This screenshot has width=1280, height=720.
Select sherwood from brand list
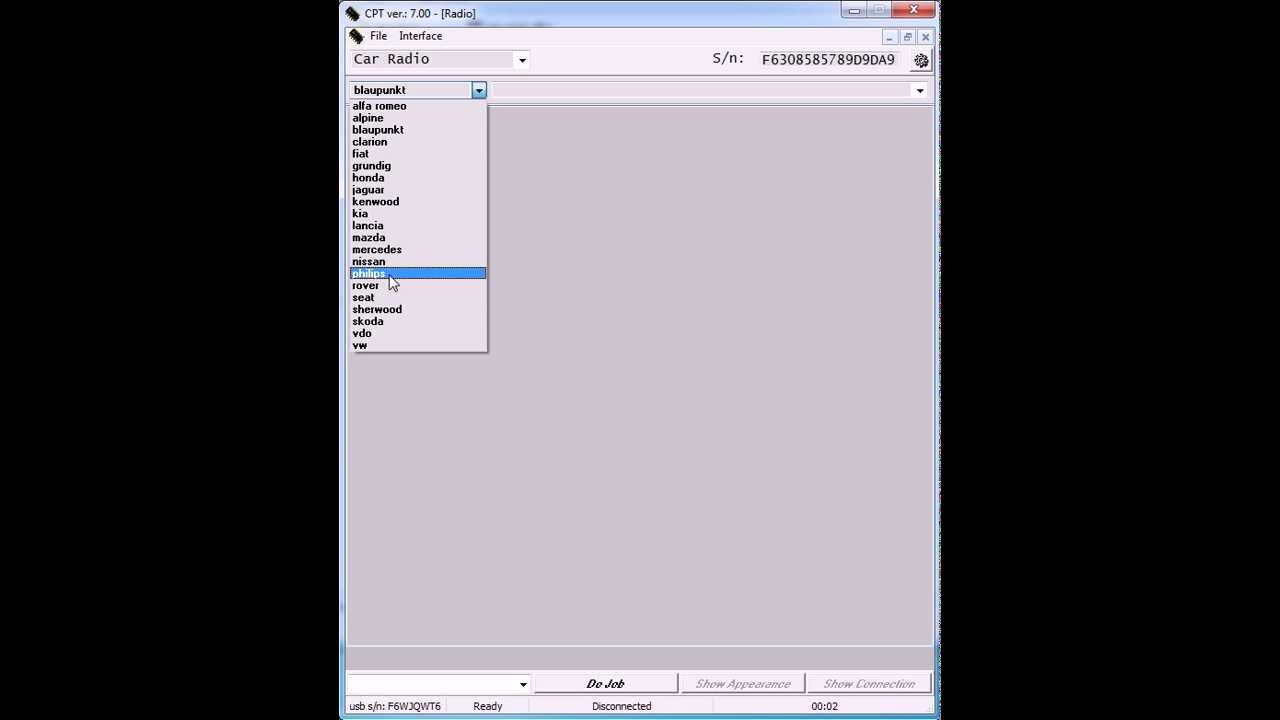coord(418,310)
